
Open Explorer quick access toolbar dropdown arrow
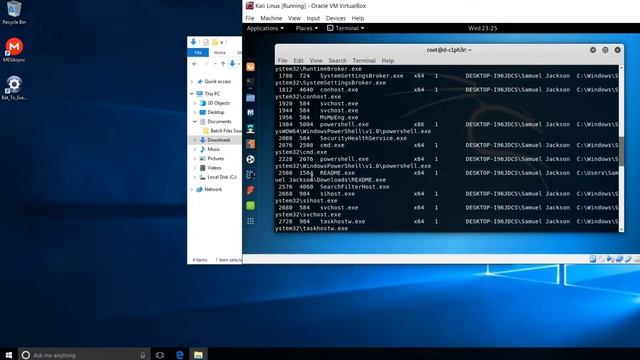point(222,42)
